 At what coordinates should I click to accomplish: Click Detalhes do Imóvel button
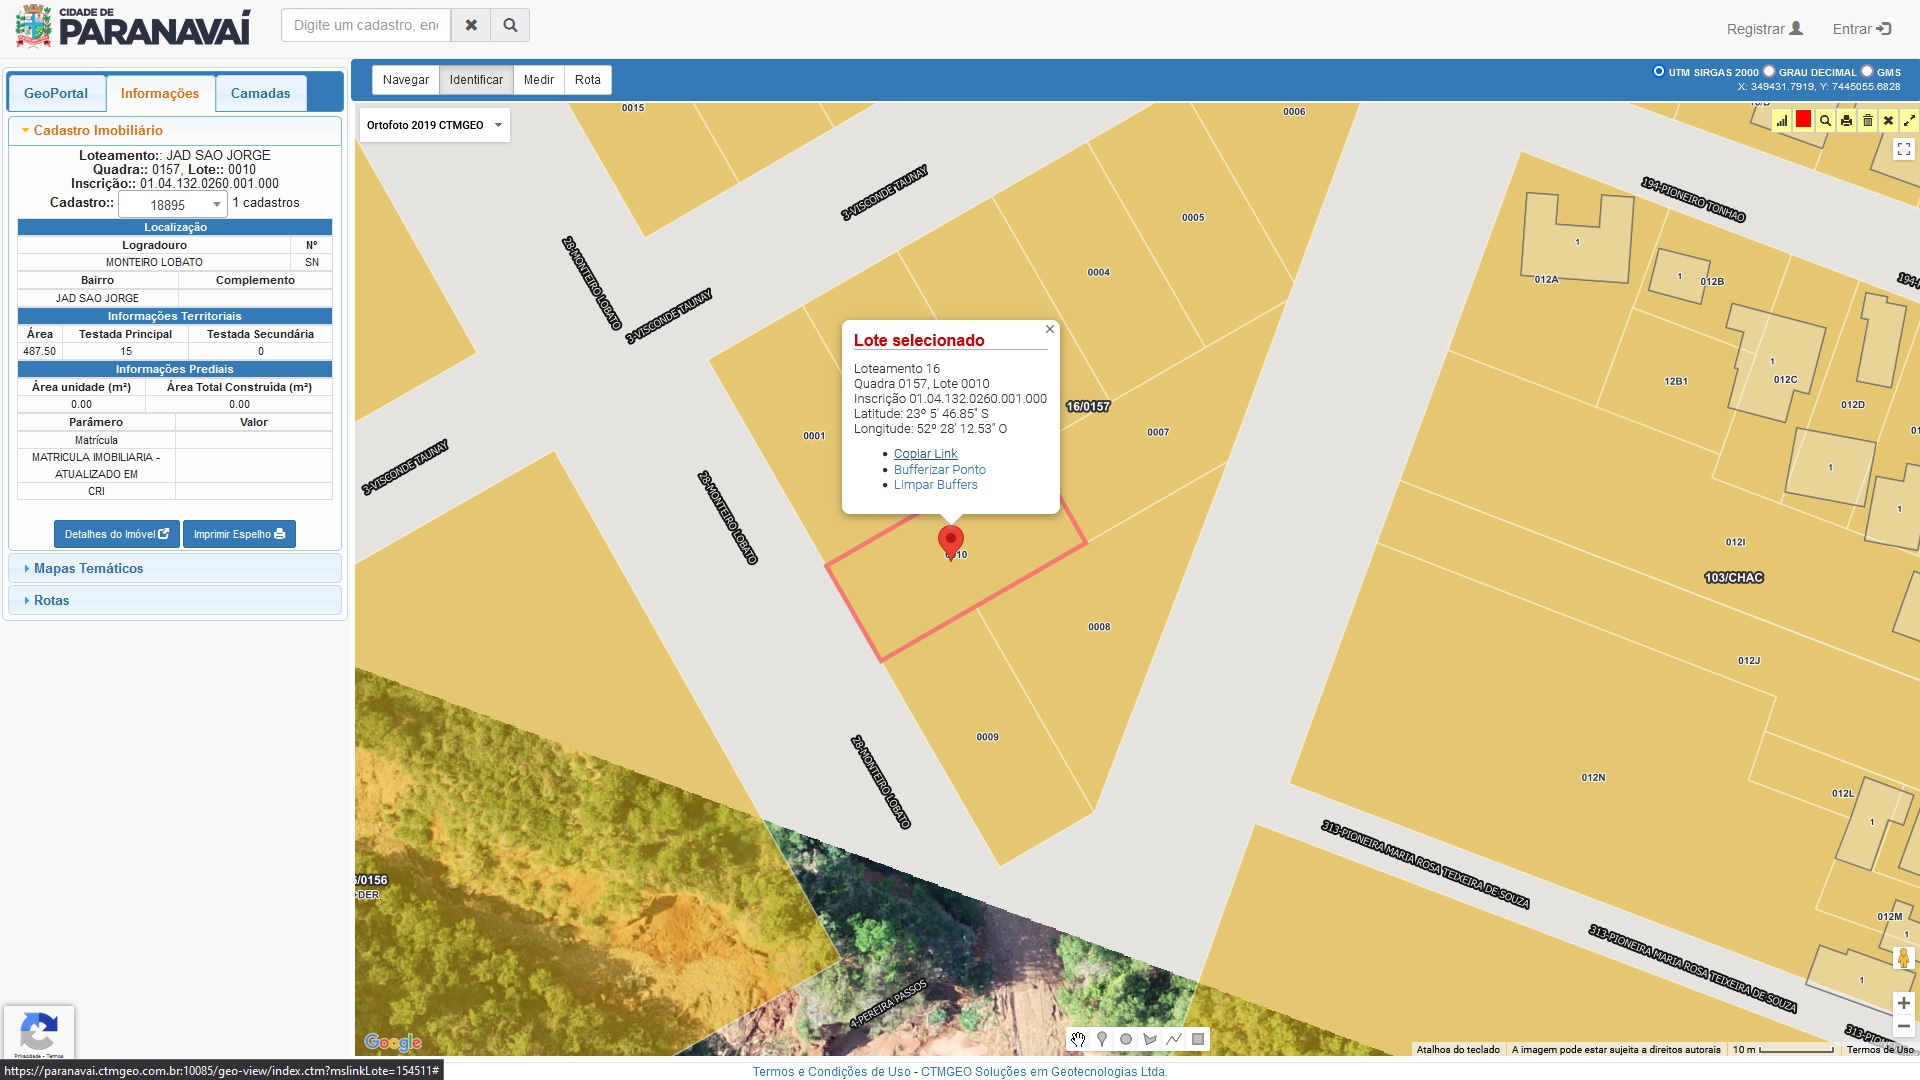117,534
